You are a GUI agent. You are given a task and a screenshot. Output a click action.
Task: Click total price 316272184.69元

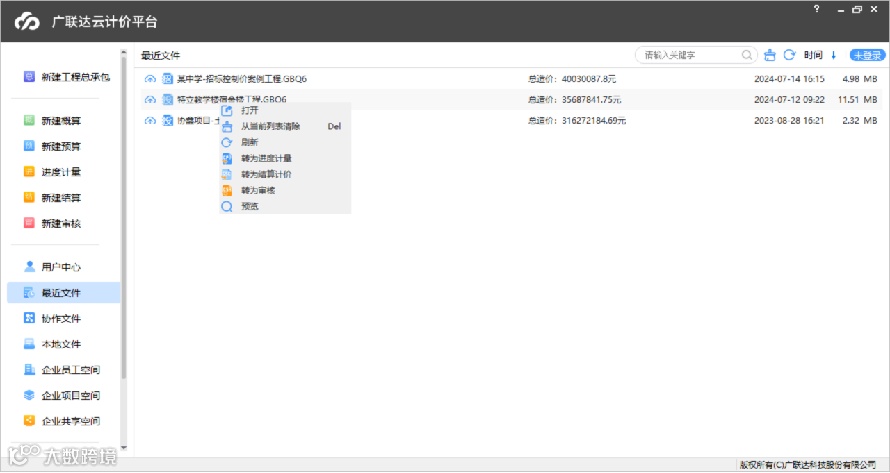[x=594, y=120]
